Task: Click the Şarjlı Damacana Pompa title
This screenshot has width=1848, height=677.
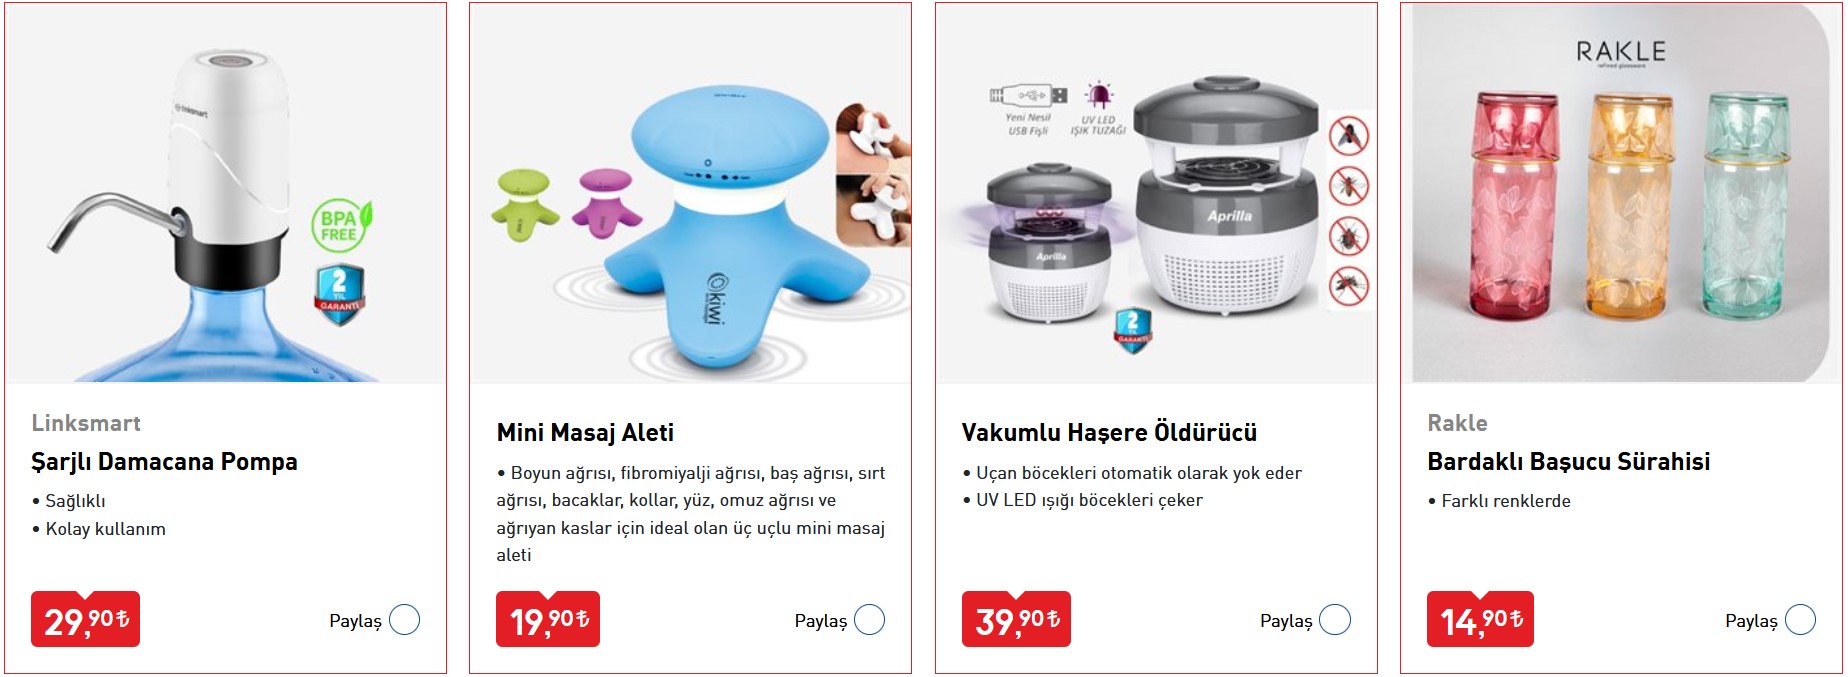Action: coord(164,462)
